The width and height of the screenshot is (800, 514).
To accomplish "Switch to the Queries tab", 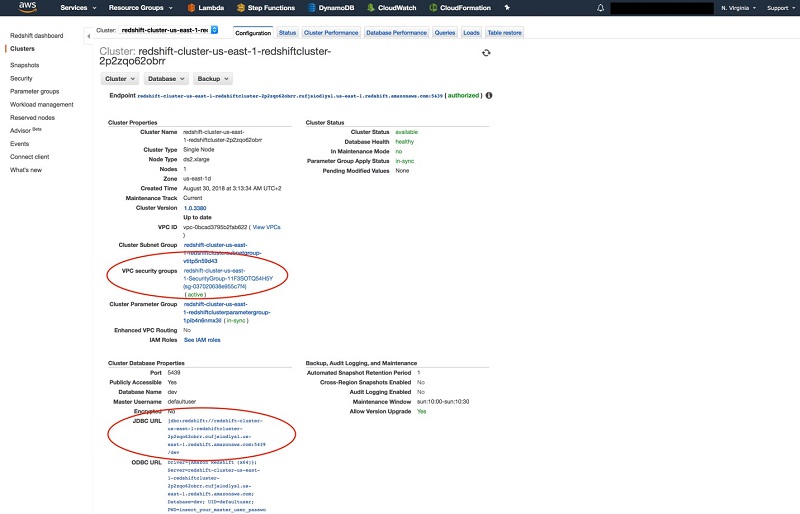I will coord(445,33).
